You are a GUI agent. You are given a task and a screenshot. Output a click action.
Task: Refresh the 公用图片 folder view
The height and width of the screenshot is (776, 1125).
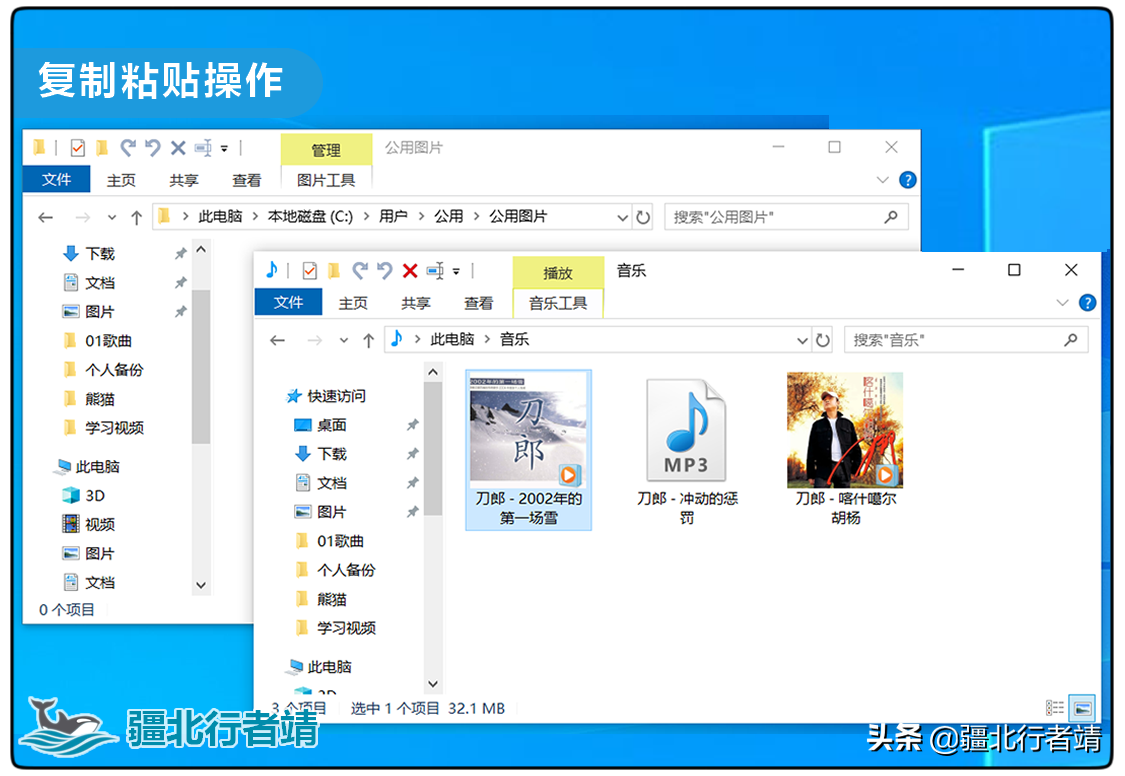[644, 217]
